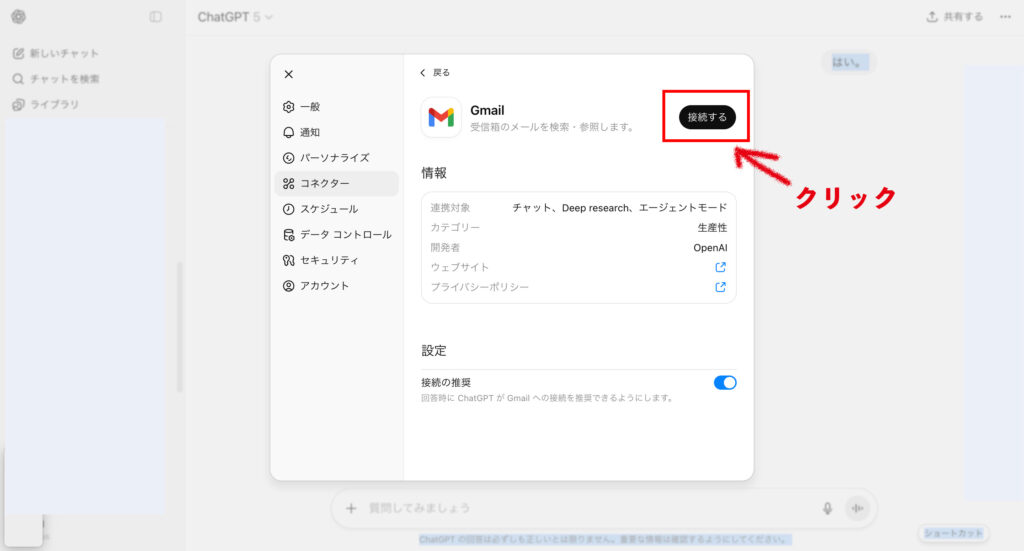1024x551 pixels.
Task: Click the microphone dictation icon
Action: 827,508
